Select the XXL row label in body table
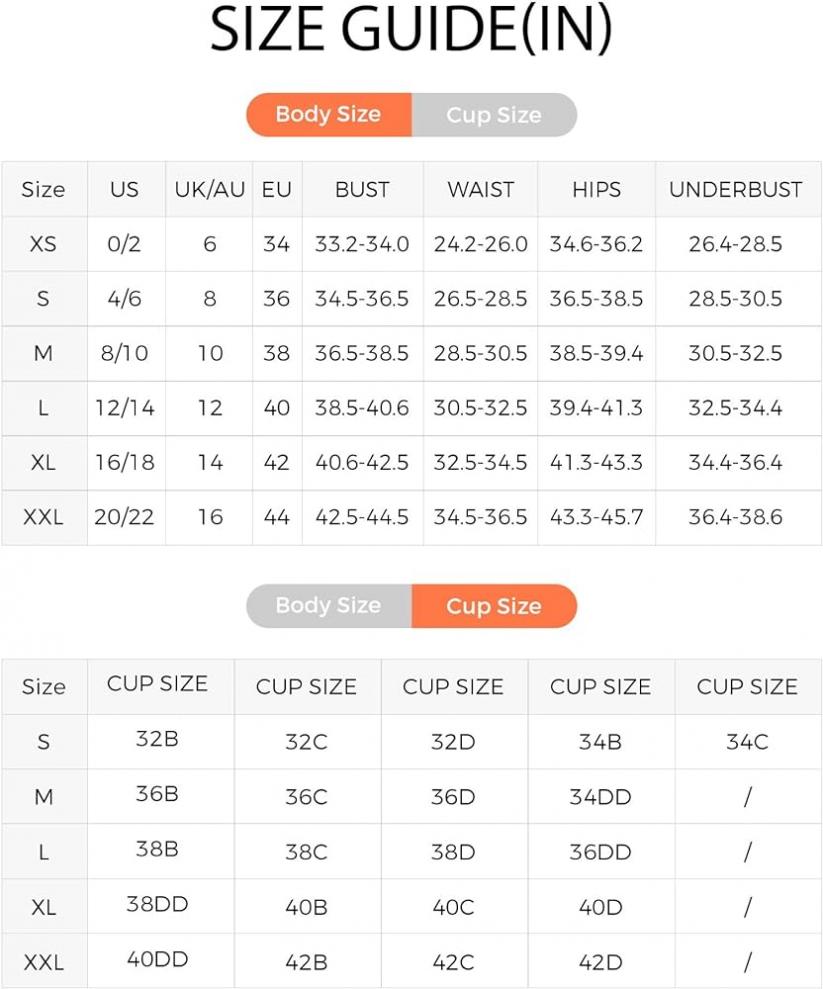 click(x=44, y=517)
